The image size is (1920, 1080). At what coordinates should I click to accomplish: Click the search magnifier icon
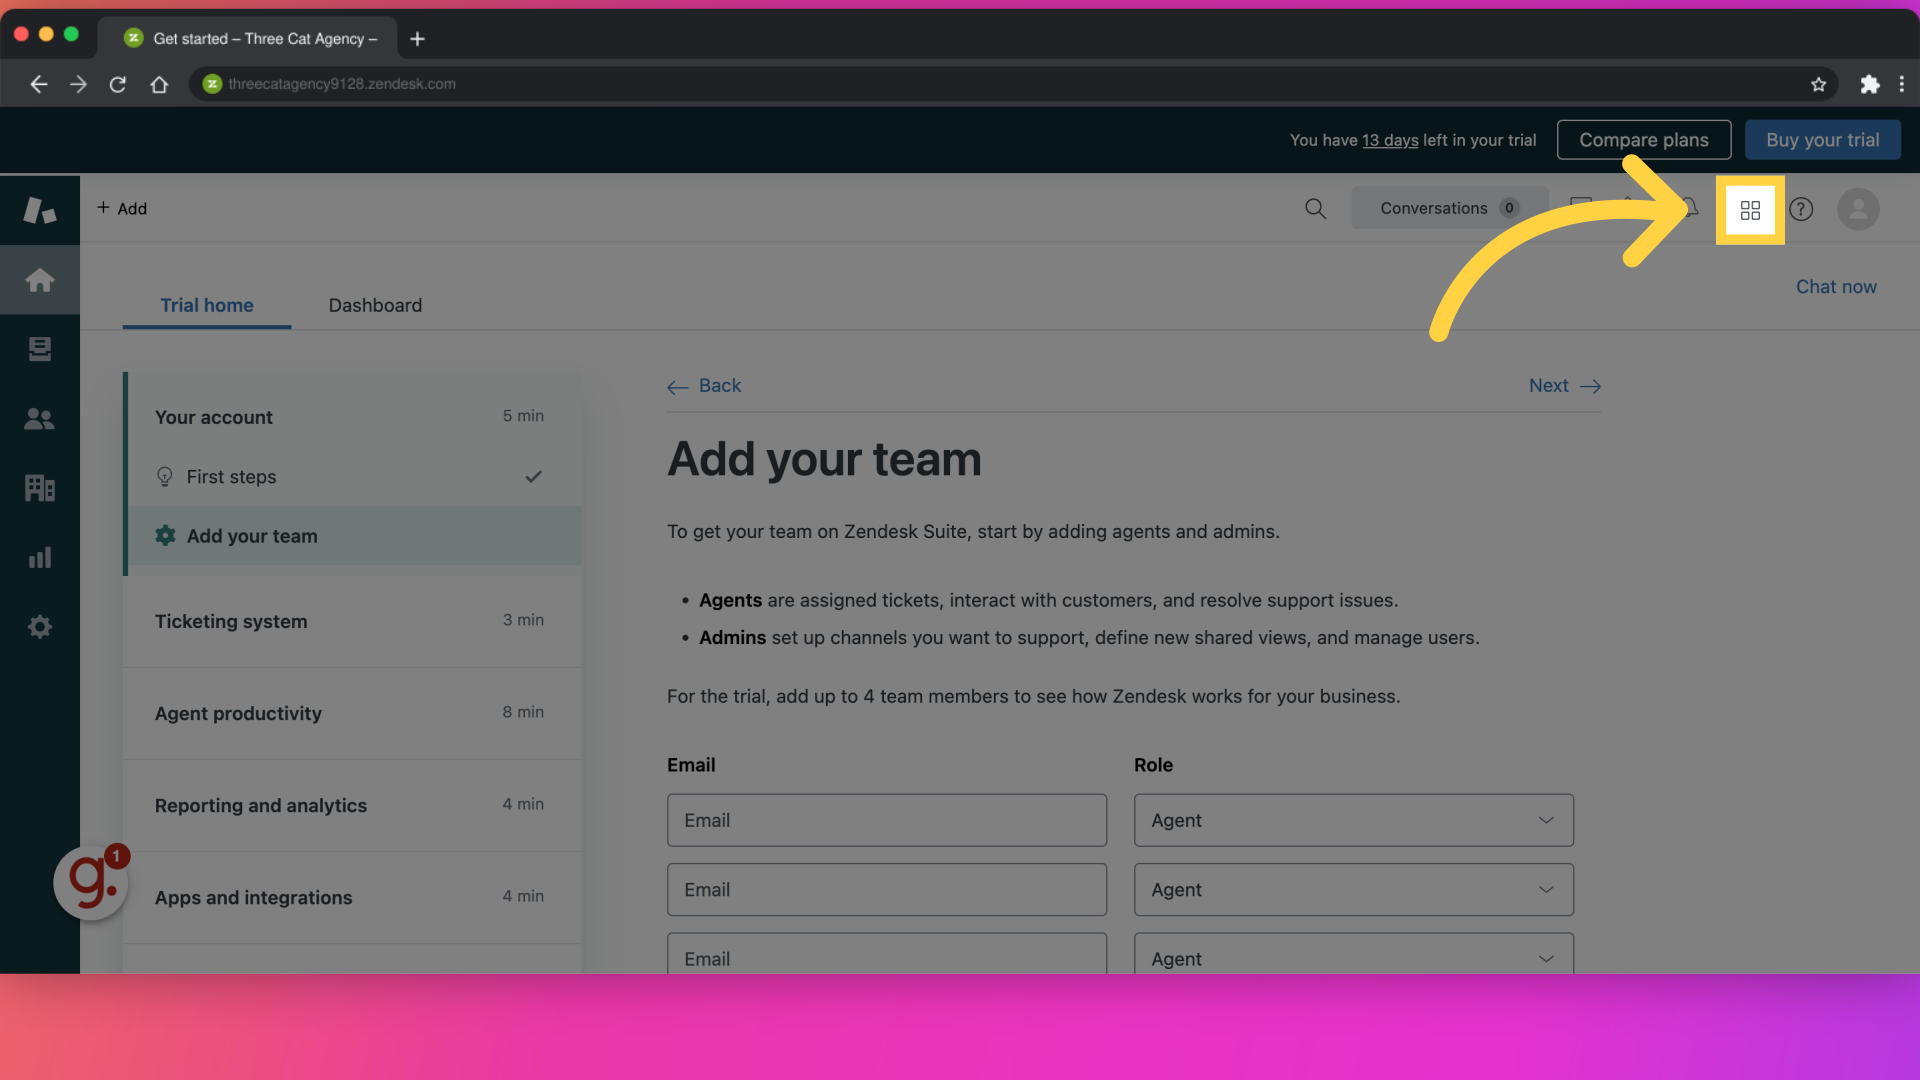[x=1316, y=208]
